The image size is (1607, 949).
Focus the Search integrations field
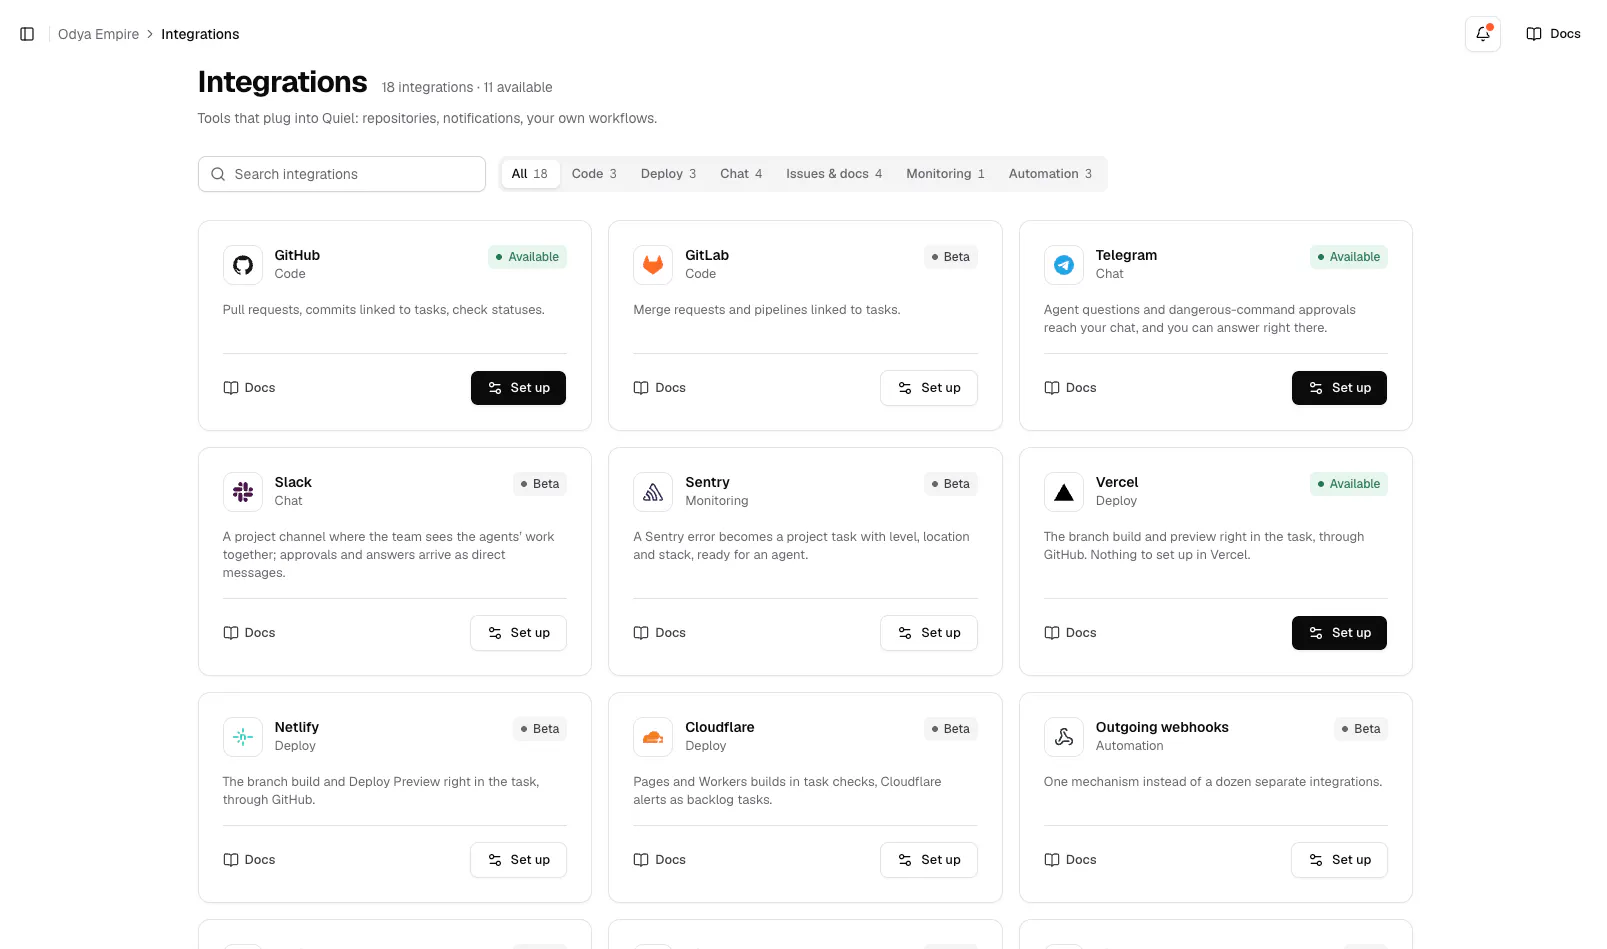click(x=342, y=174)
